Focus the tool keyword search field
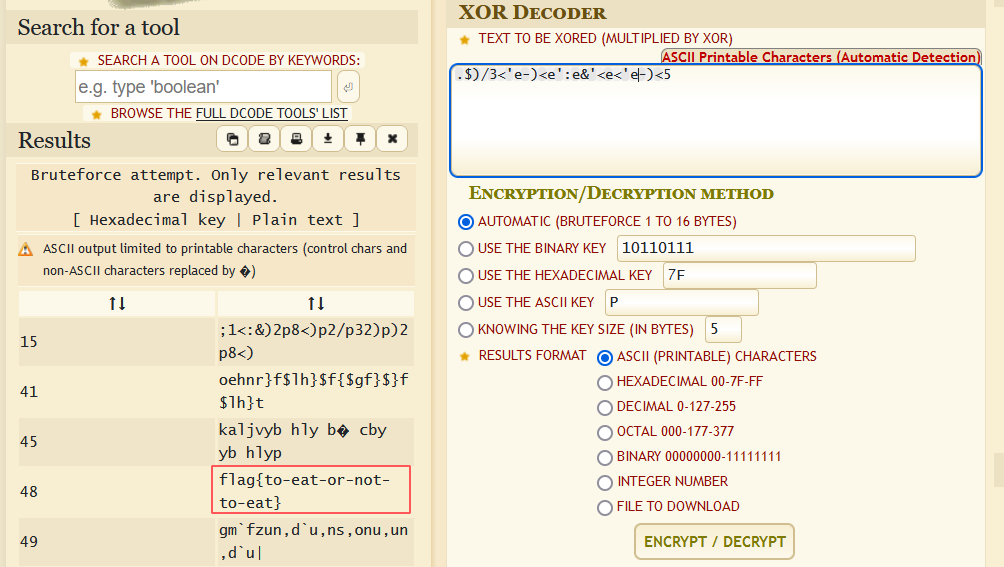Screen dimensions: 1004x567 pos(203,87)
